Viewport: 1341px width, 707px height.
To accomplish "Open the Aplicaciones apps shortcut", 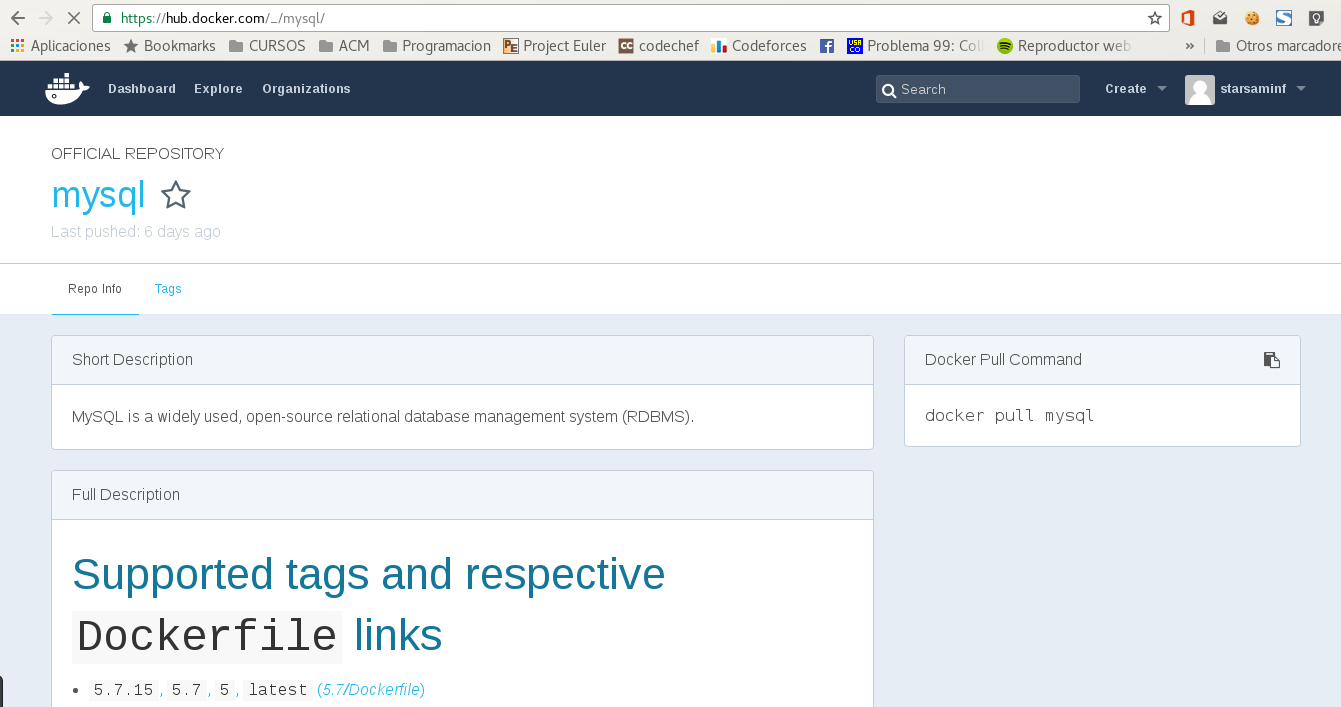I will click(61, 46).
